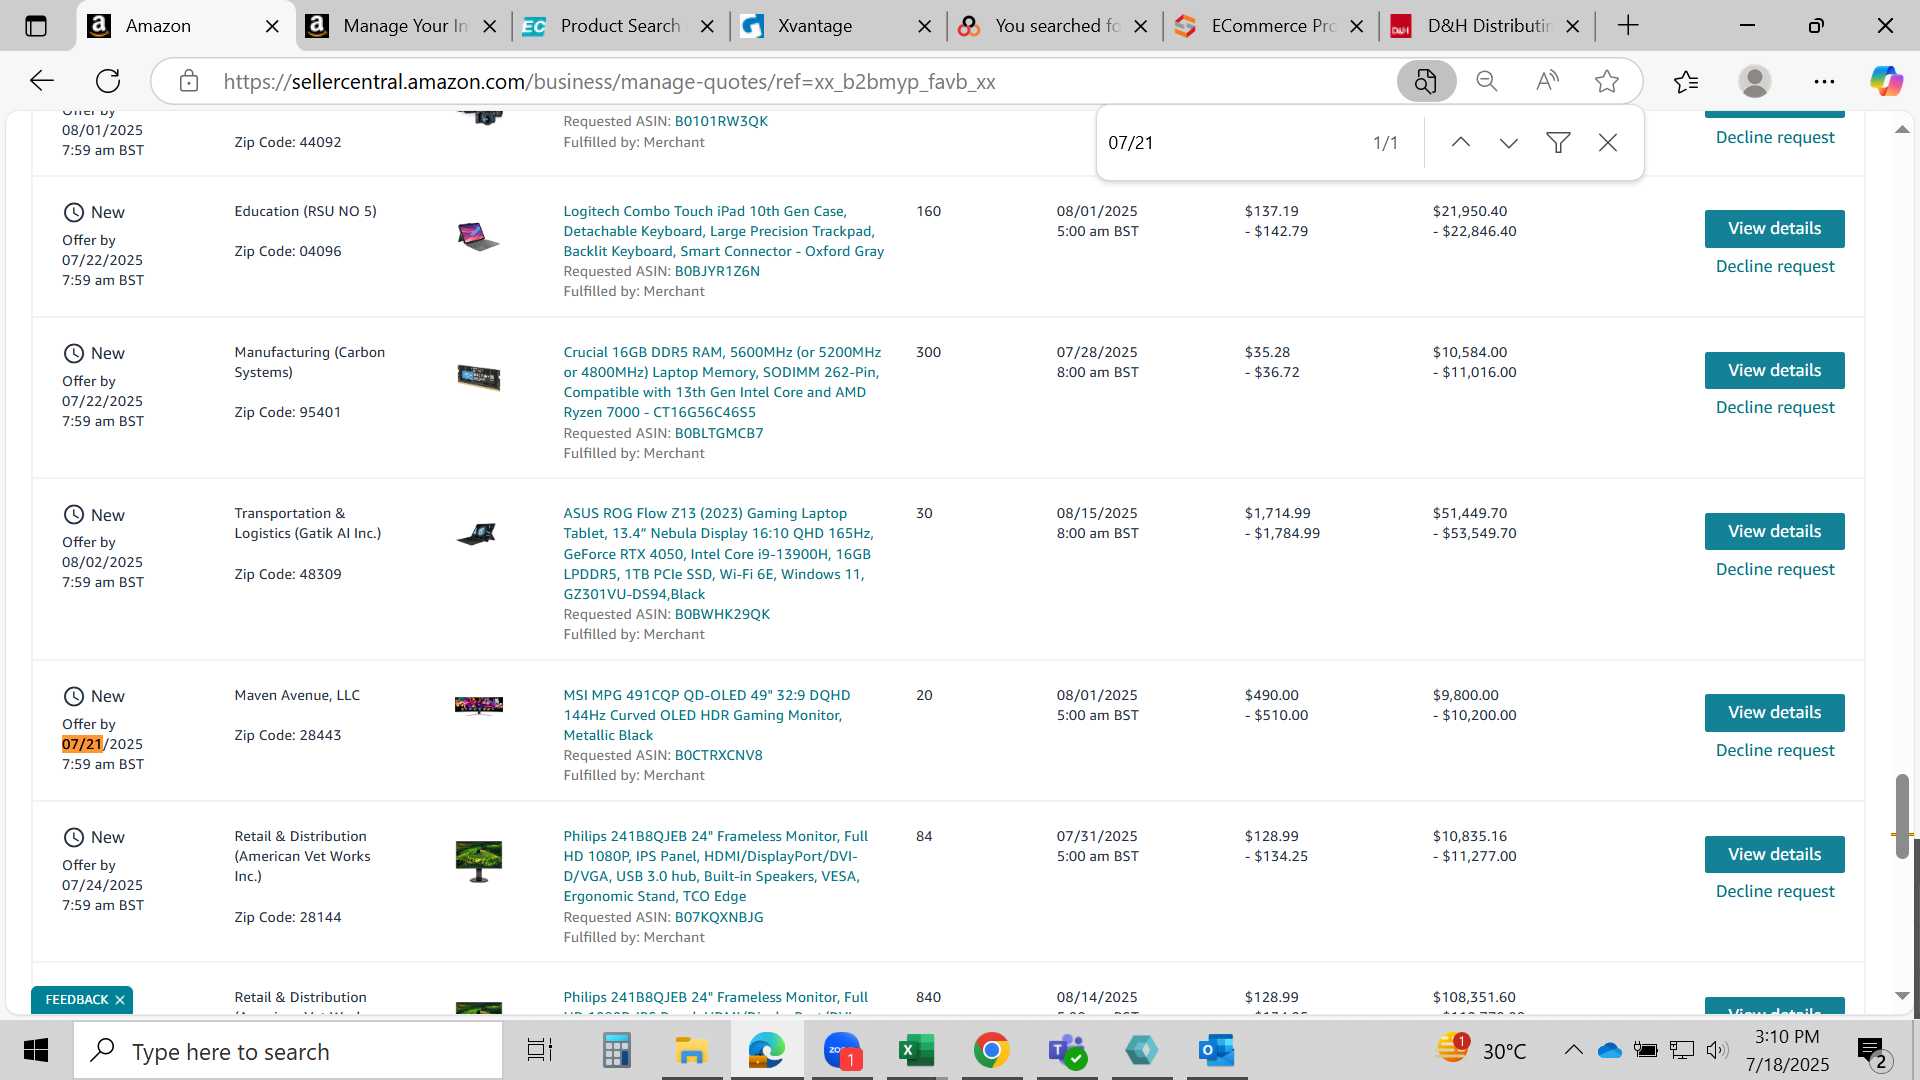Open Crucial 16GB DDR5 RAM product link

(x=722, y=382)
